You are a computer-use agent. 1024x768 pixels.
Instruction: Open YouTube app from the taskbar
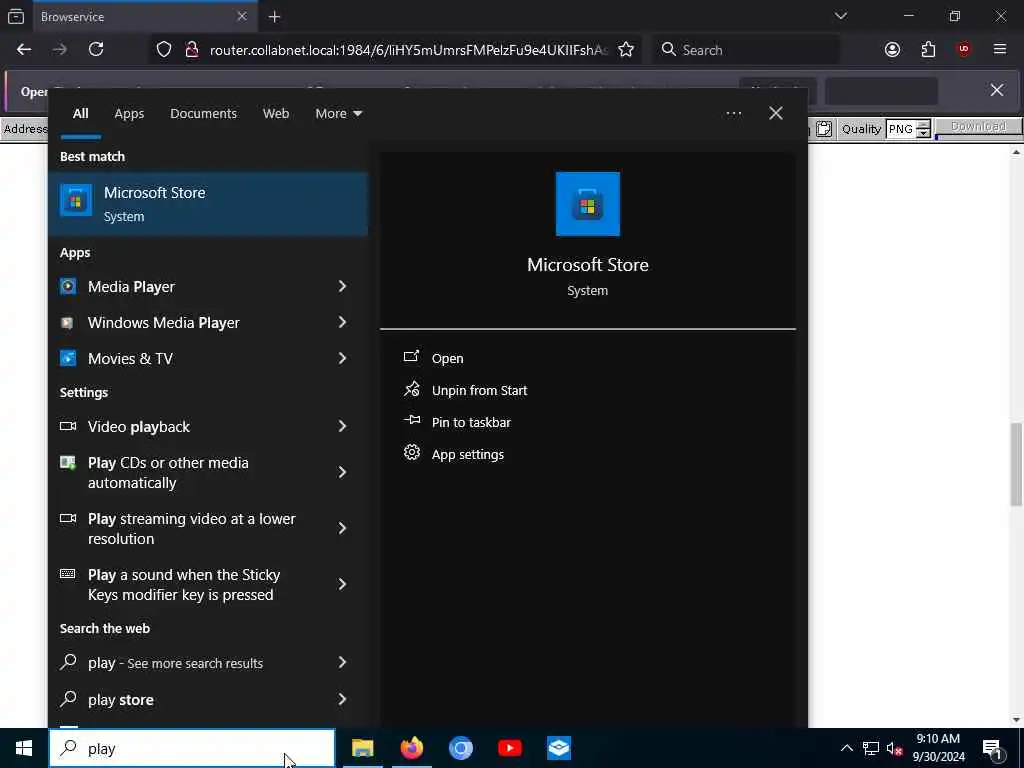pos(509,748)
